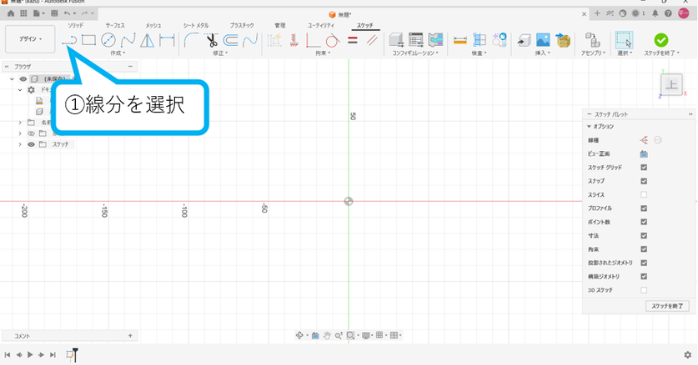Switch to the Surface tab
This screenshot has height=365, width=698.
pos(115,25)
